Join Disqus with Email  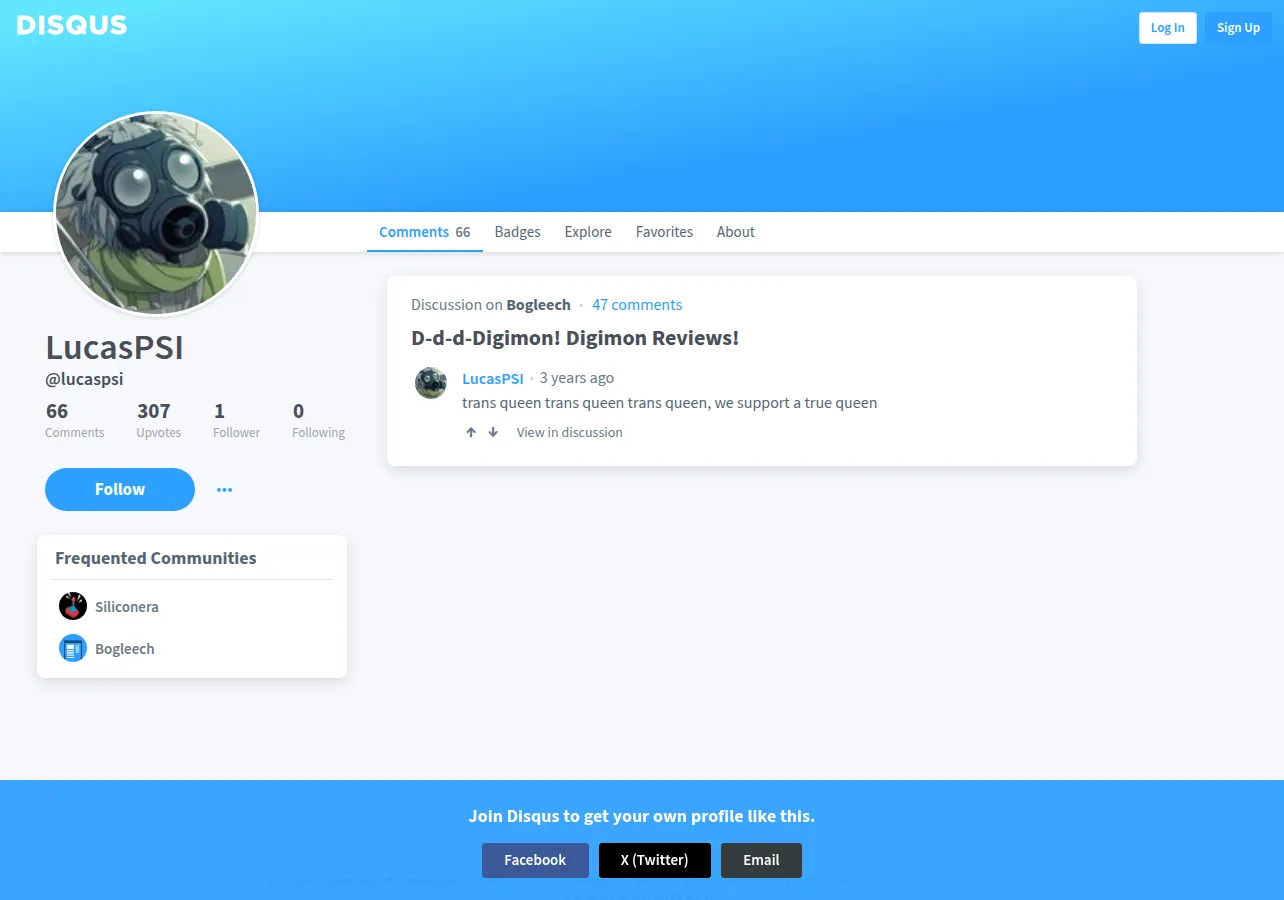[x=761, y=860]
